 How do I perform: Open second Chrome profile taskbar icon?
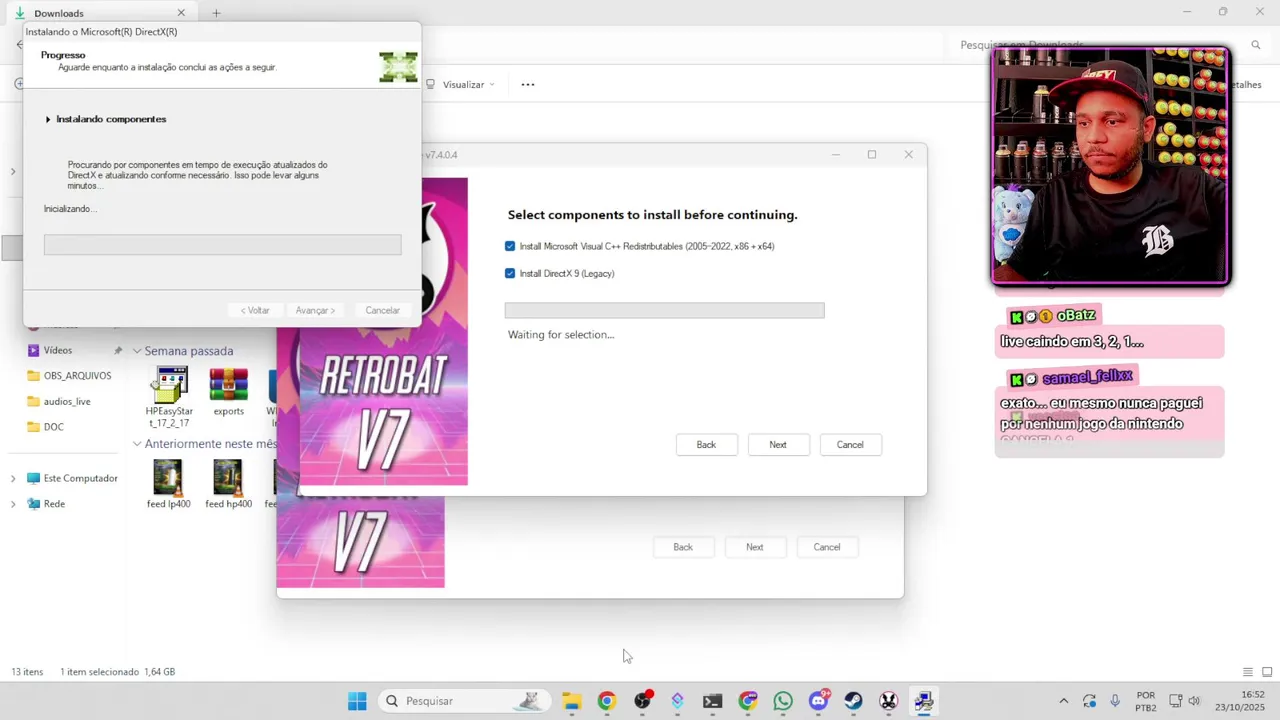pyautogui.click(x=748, y=701)
